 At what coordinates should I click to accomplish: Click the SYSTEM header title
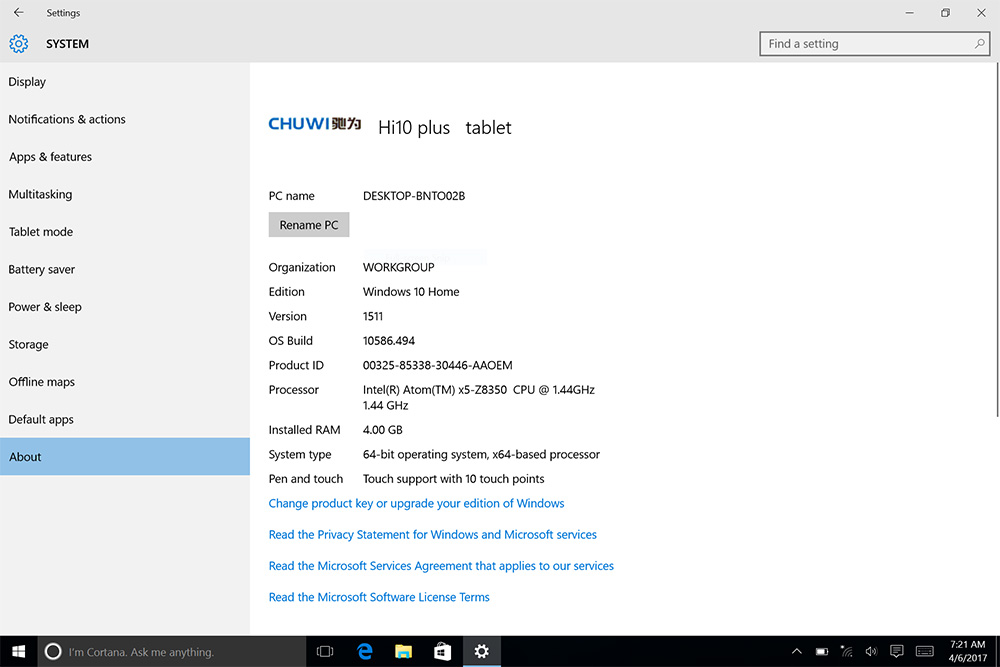tap(67, 44)
